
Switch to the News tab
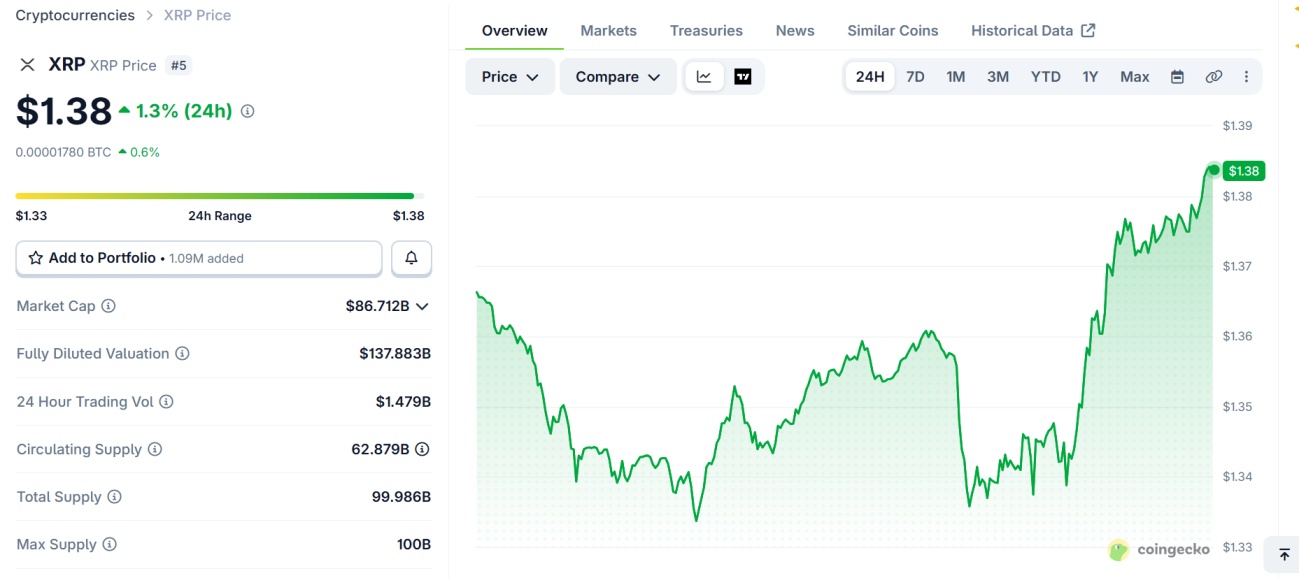pos(795,31)
